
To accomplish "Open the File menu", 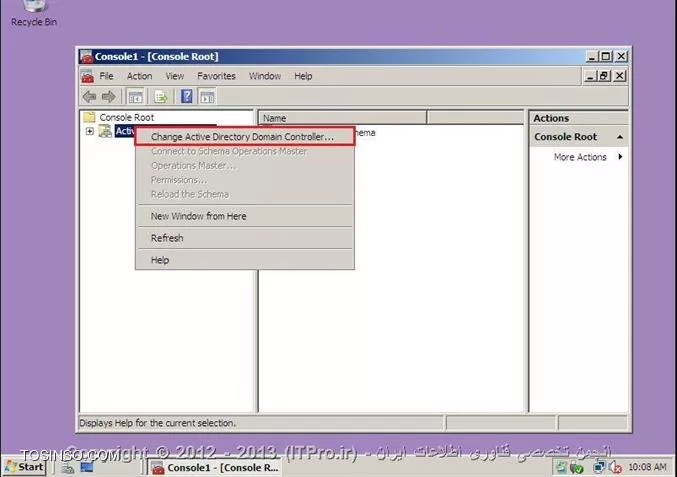I will click(x=106, y=76).
